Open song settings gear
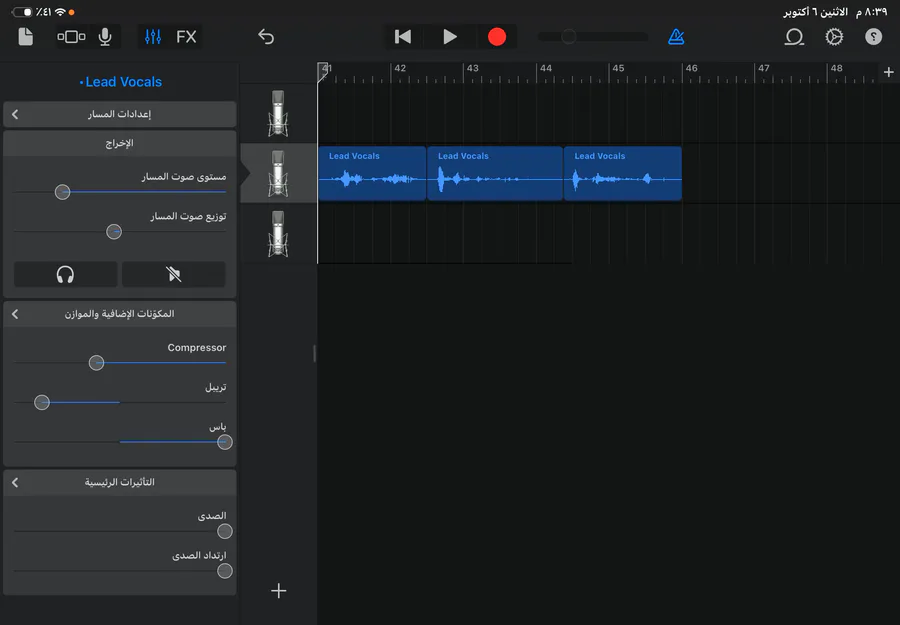Image resolution: width=900 pixels, height=625 pixels. 834,37
